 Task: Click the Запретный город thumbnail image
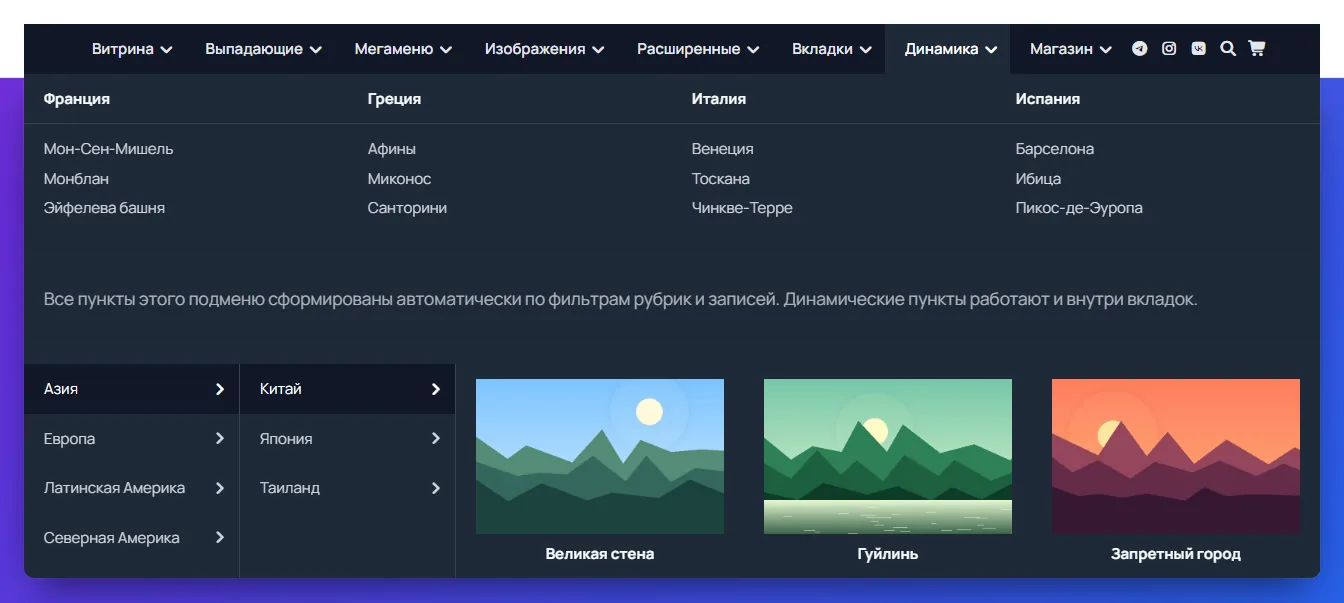(1176, 456)
